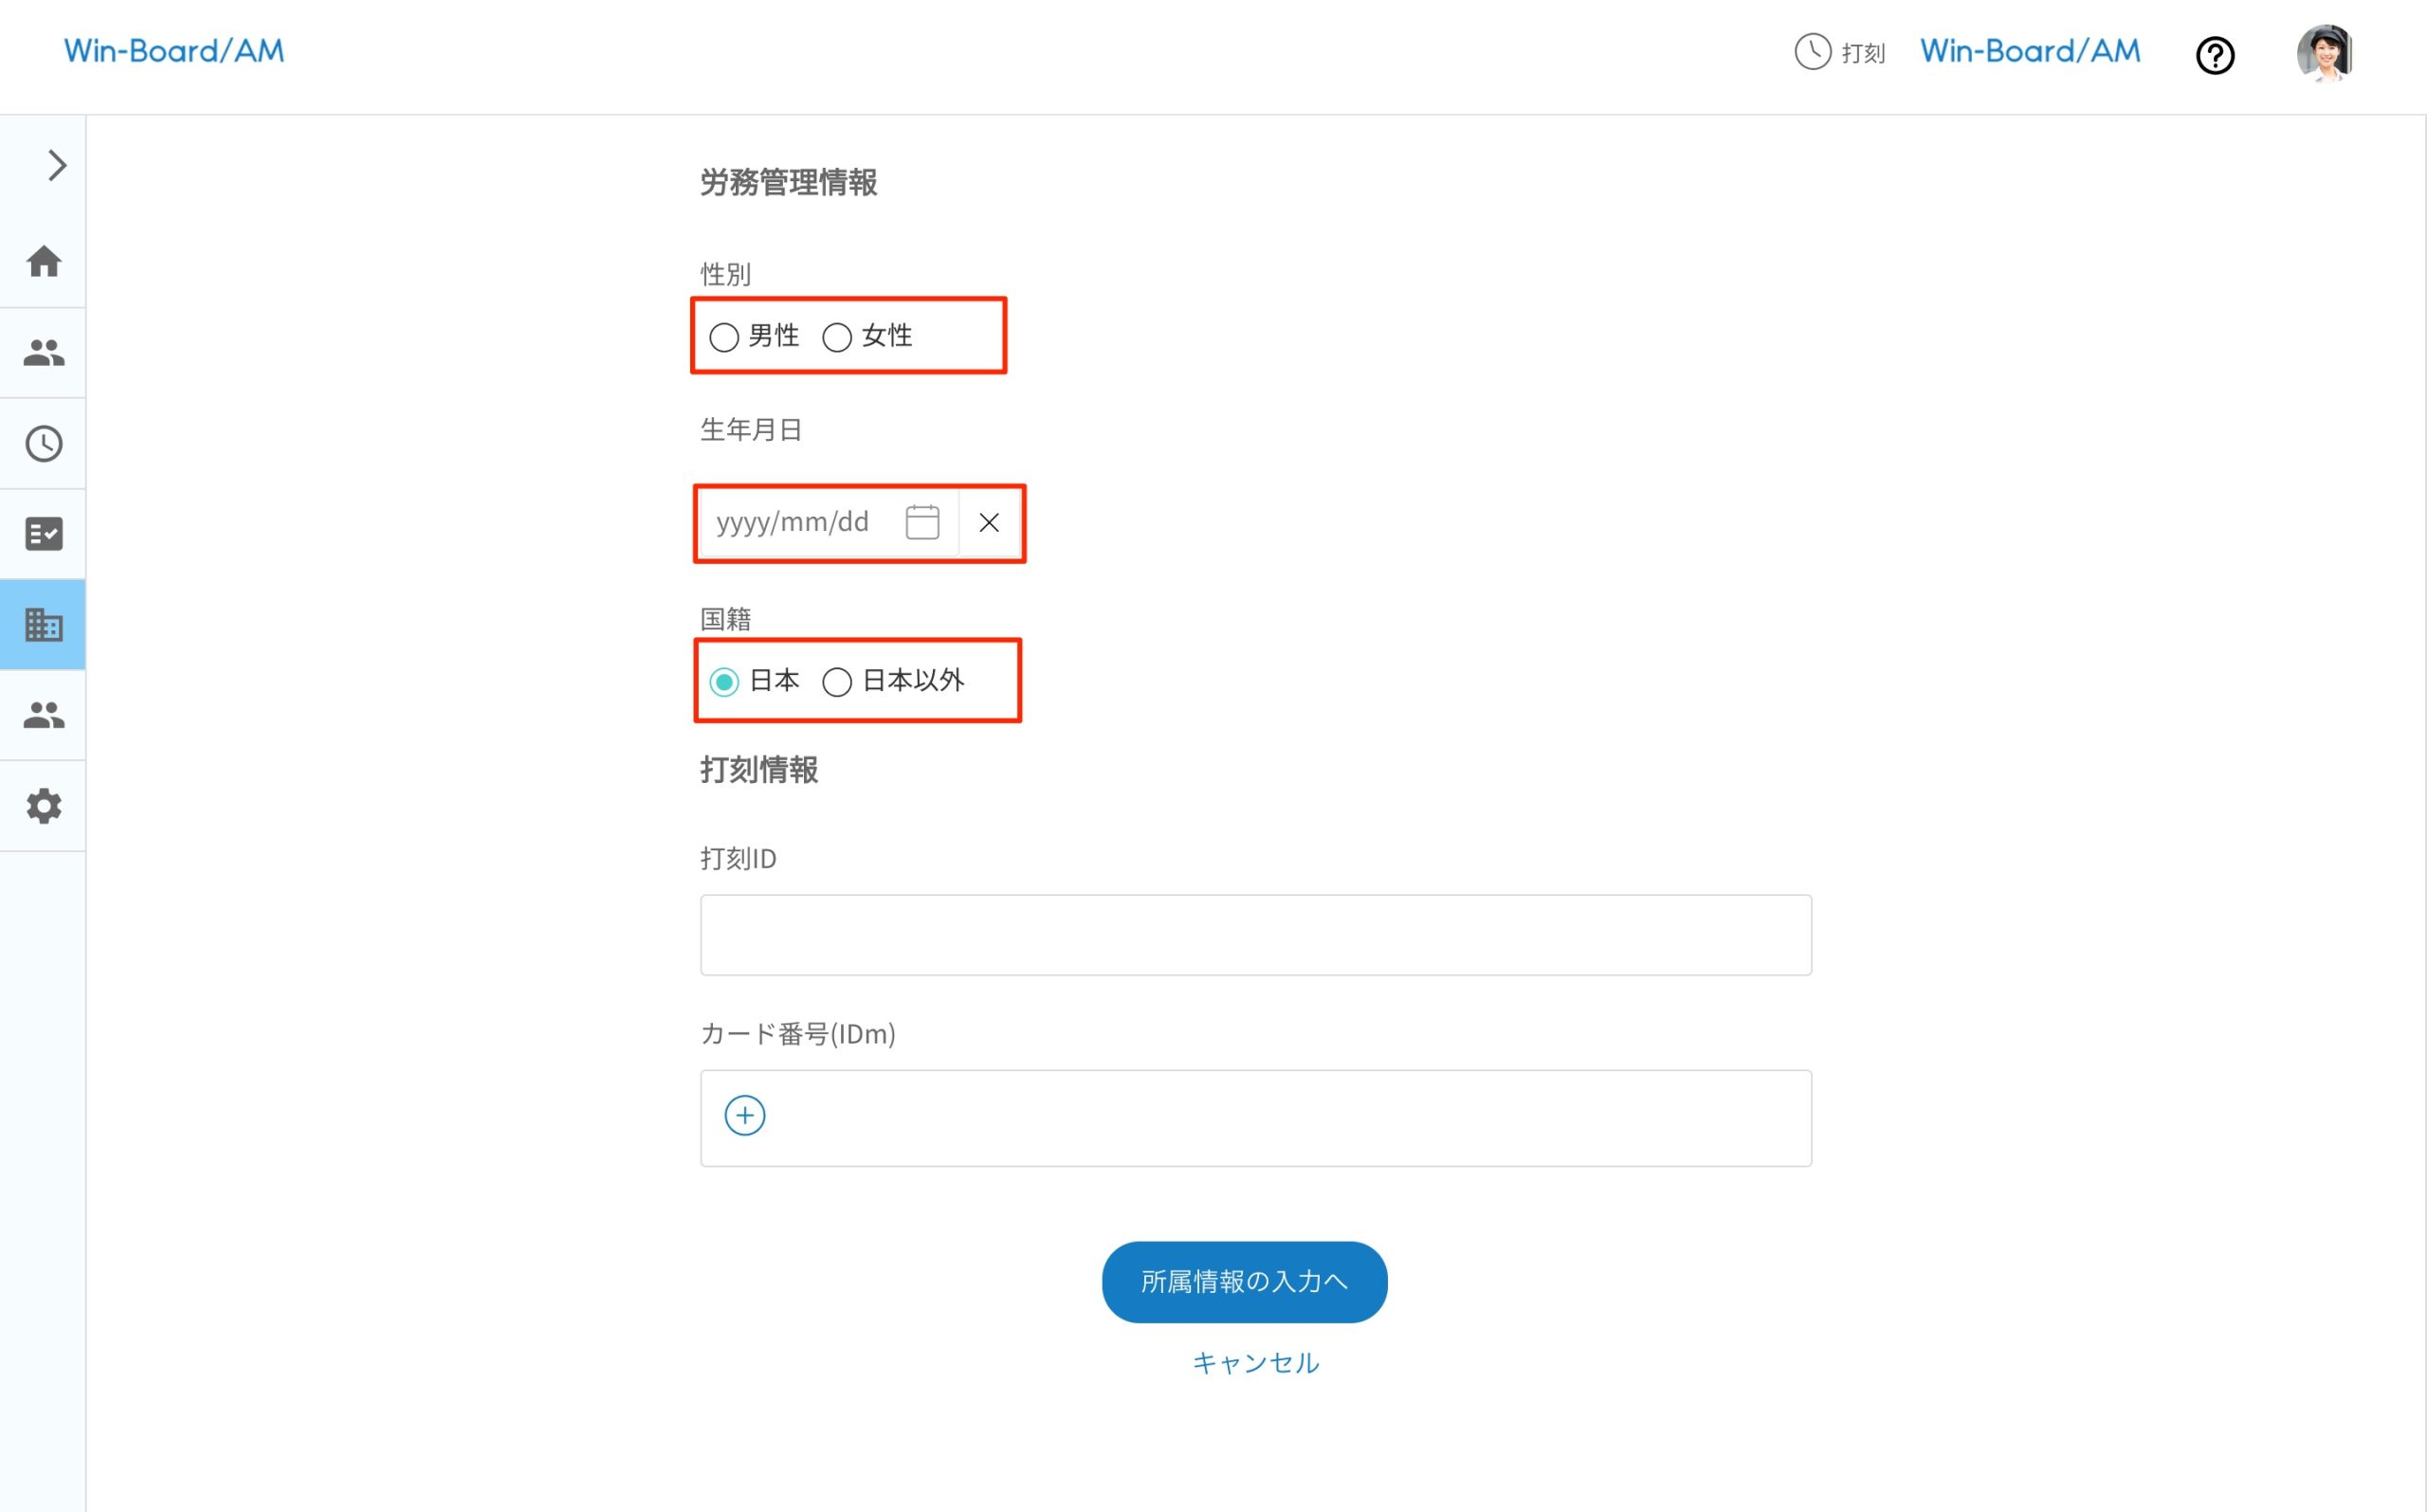Click the キャンセル link
This screenshot has width=2427, height=1512.
pyautogui.click(x=1255, y=1363)
